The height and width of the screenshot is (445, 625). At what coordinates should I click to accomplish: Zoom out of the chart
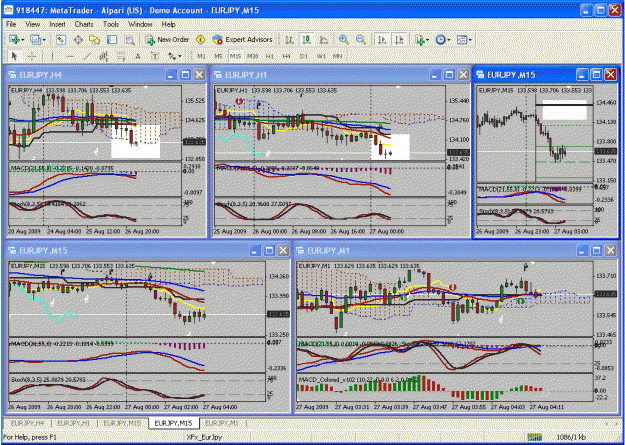(x=361, y=39)
